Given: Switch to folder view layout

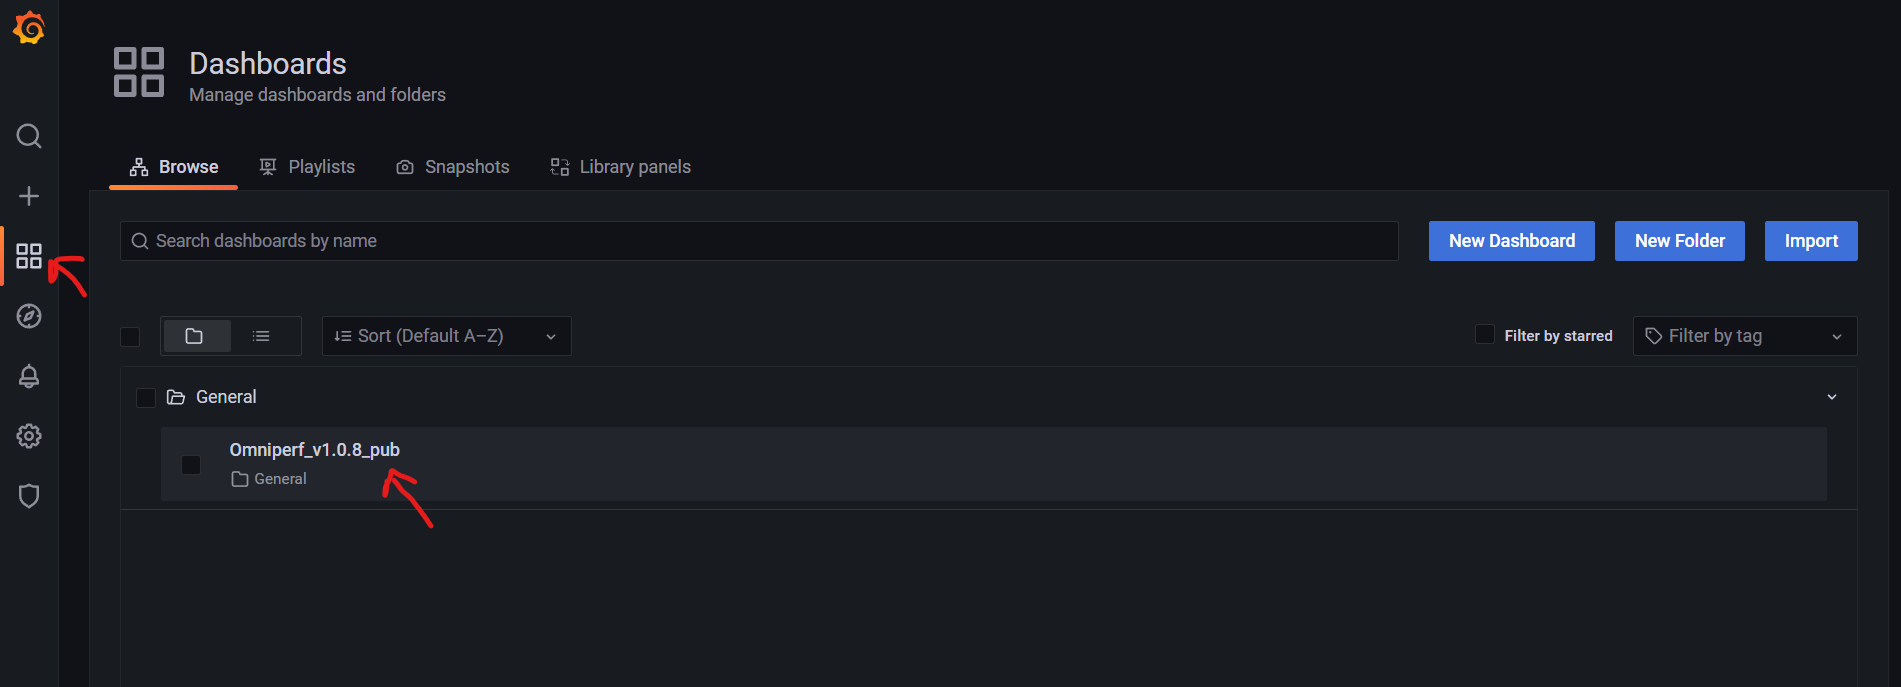Looking at the screenshot, I should tap(195, 336).
